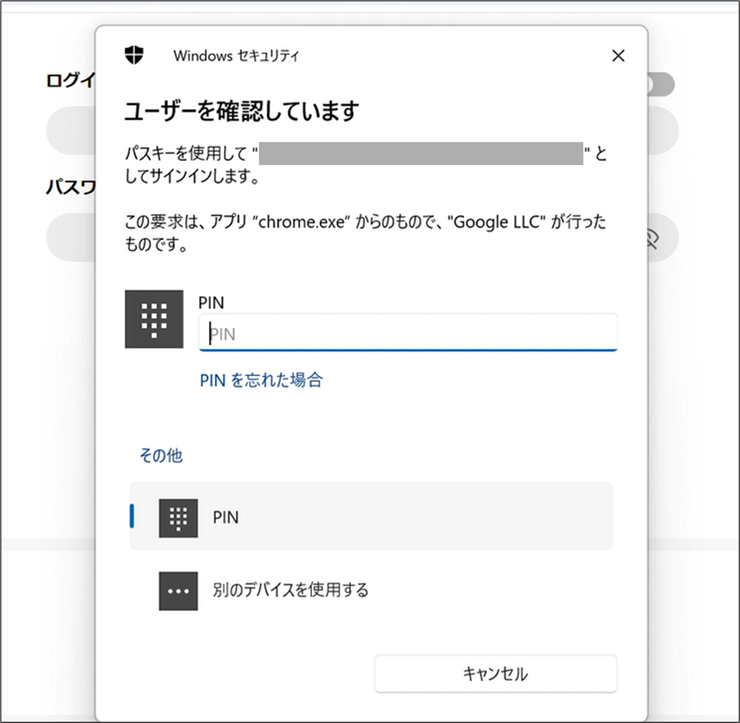Open the "PIN を忘れた場合" link

261,380
